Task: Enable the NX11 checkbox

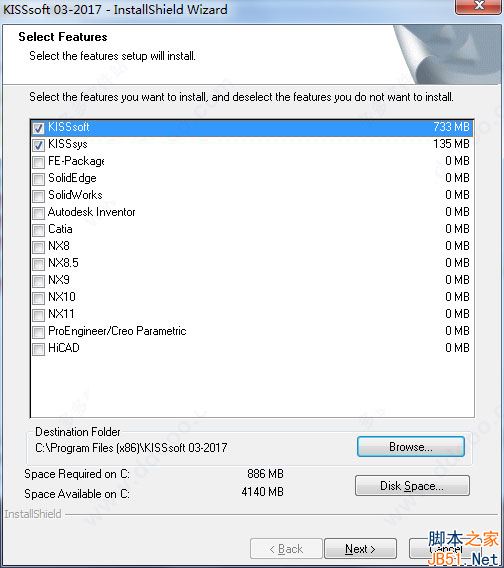Action: 38,315
